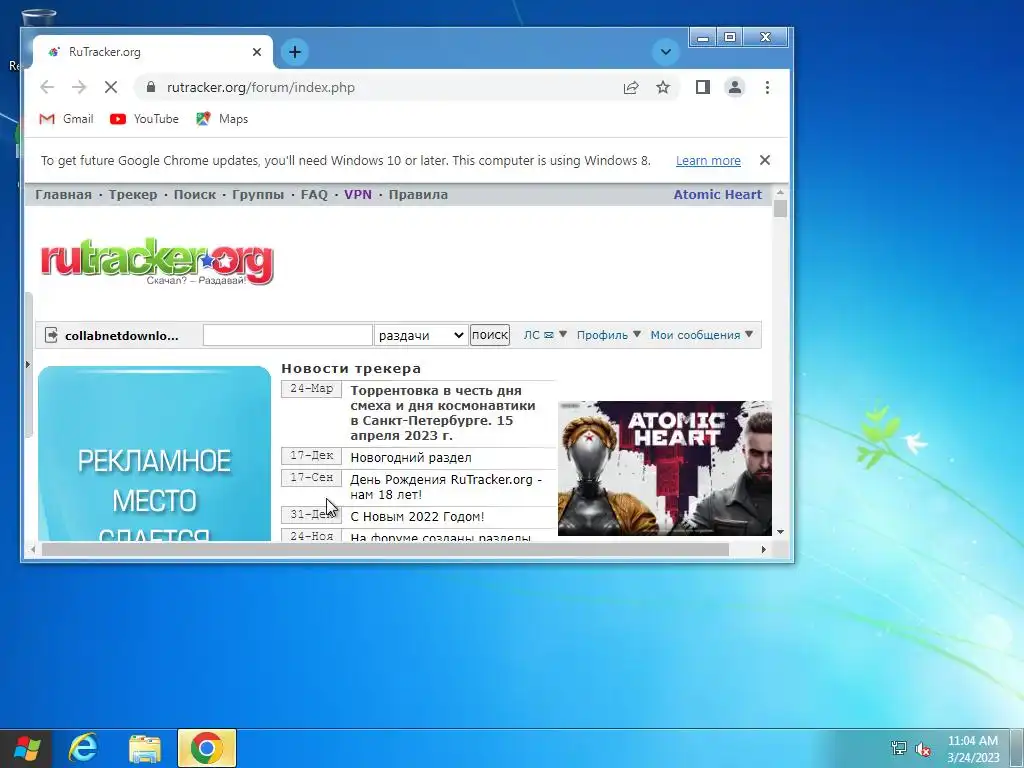
Task: Open Группы menu item
Action: [x=258, y=195]
